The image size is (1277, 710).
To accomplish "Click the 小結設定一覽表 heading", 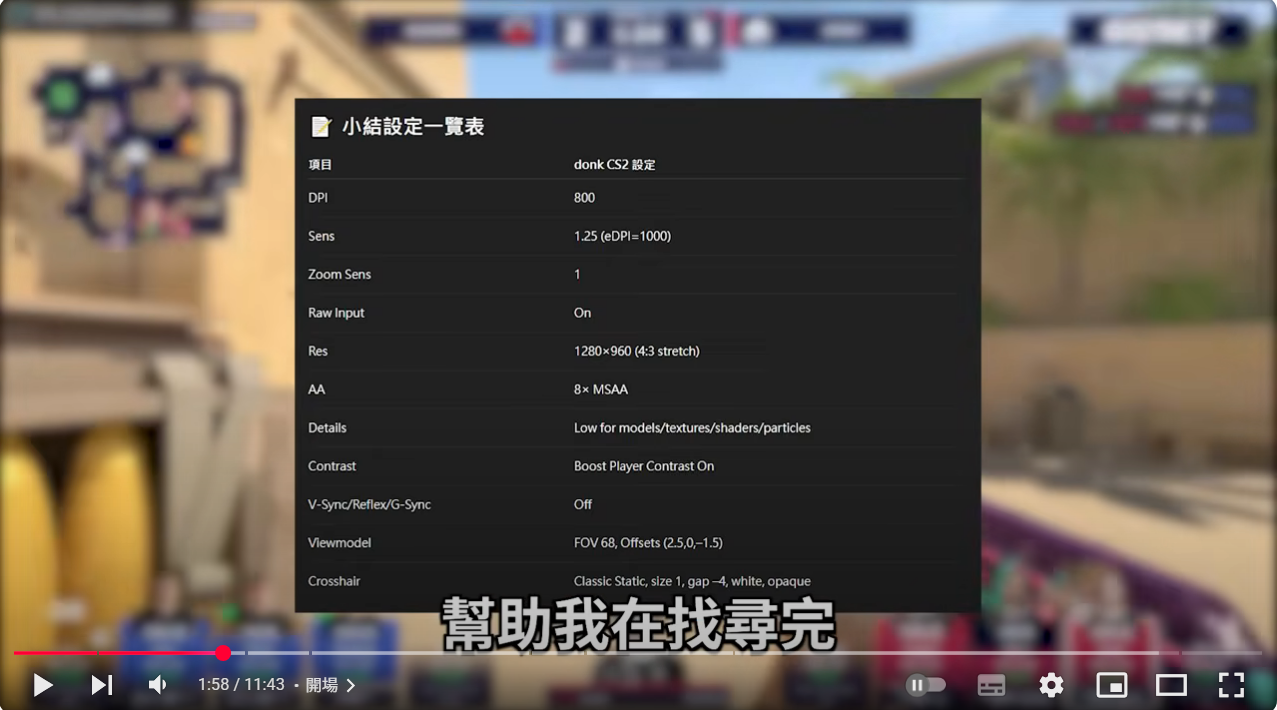I will click(x=413, y=127).
